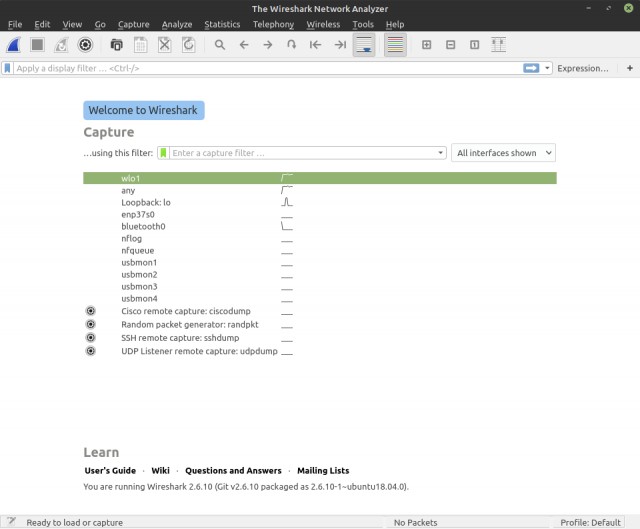Open the Wiki link
640x529 pixels.
[x=160, y=471]
